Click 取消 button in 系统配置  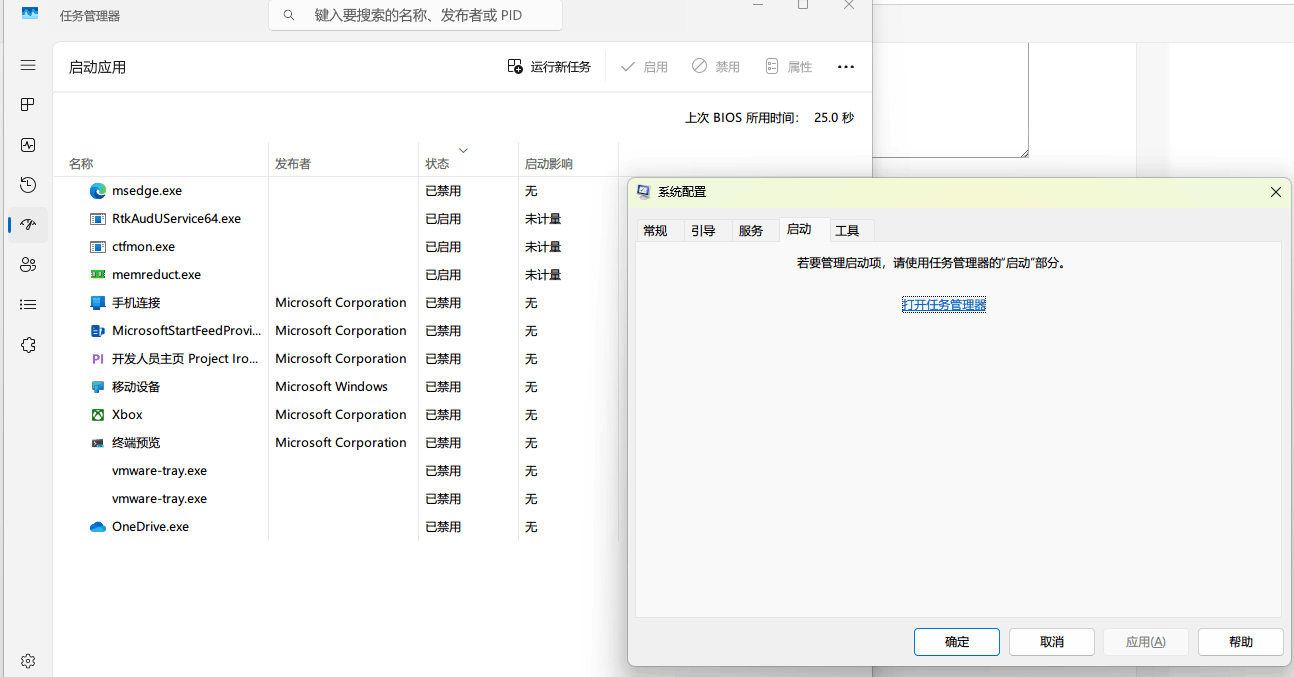click(1052, 642)
